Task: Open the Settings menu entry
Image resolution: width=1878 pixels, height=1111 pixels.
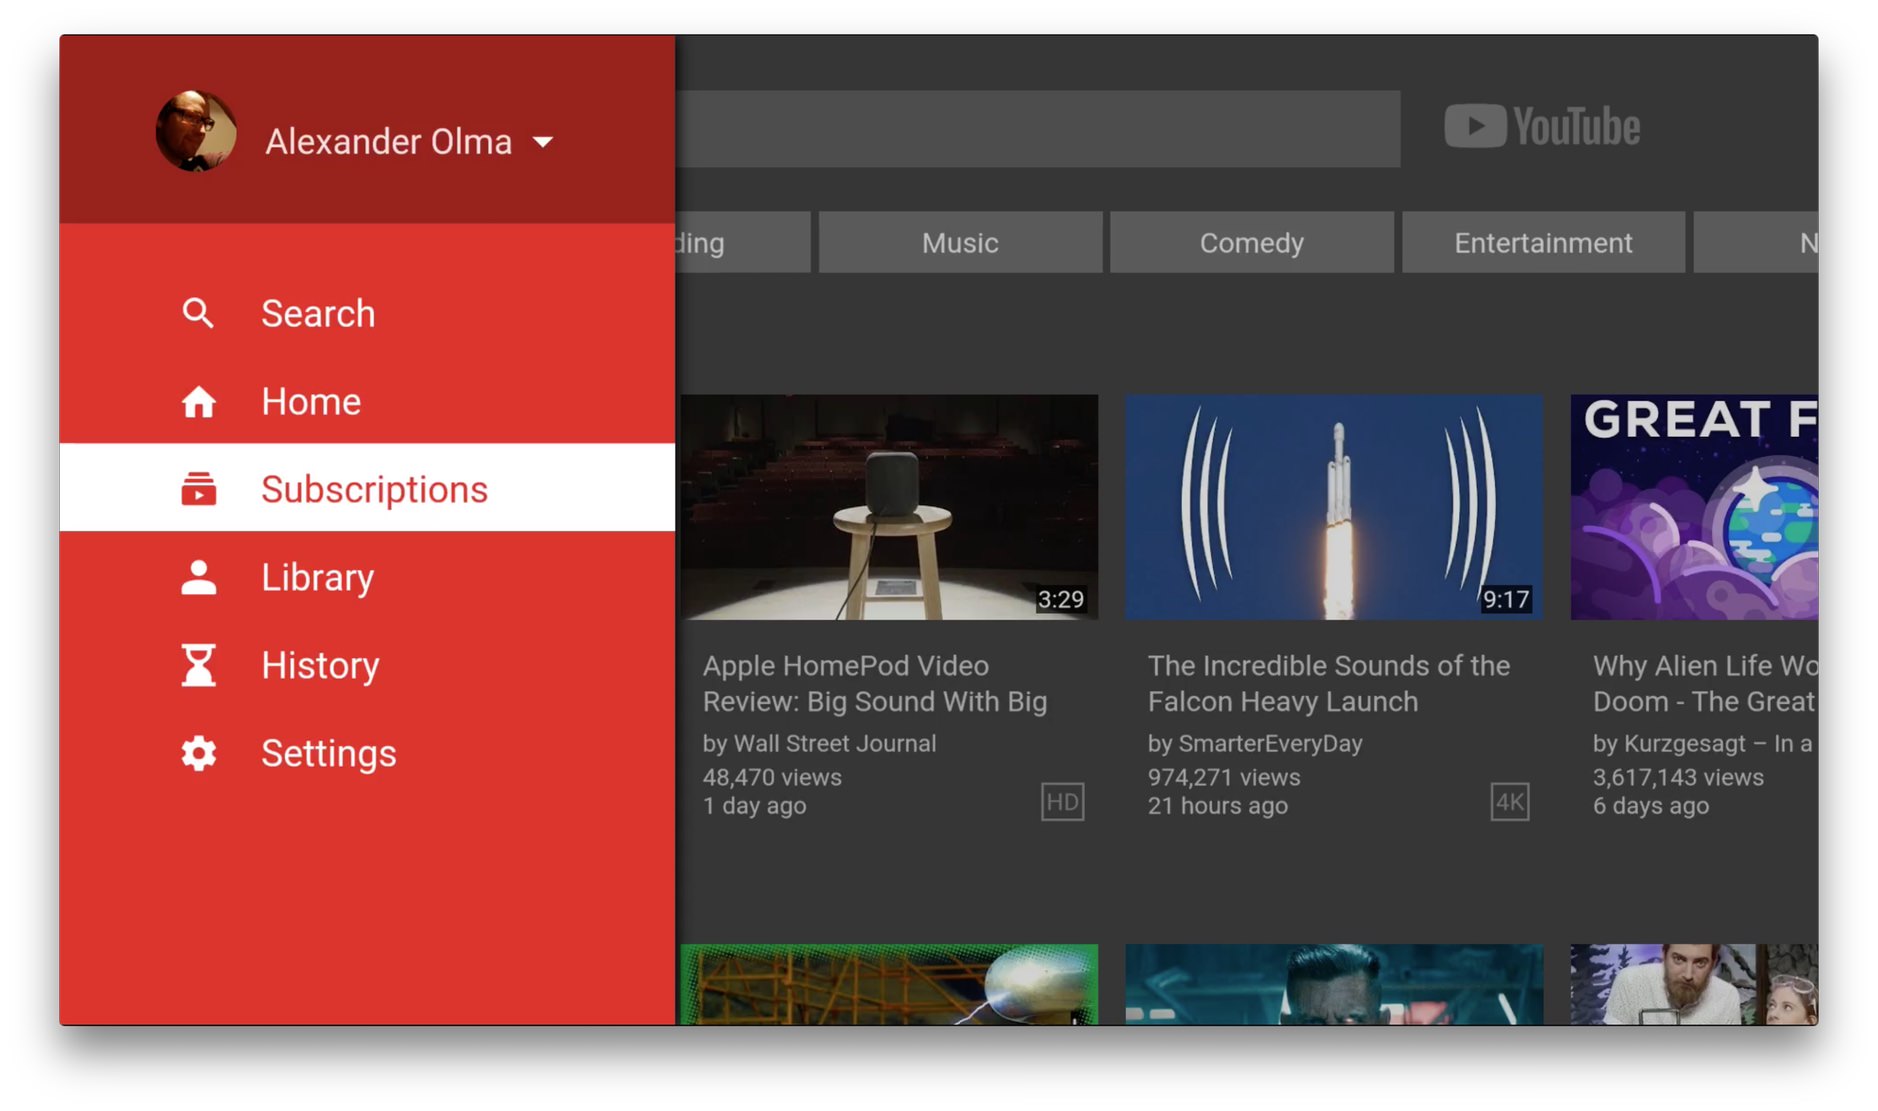Action: pyautogui.click(x=368, y=753)
